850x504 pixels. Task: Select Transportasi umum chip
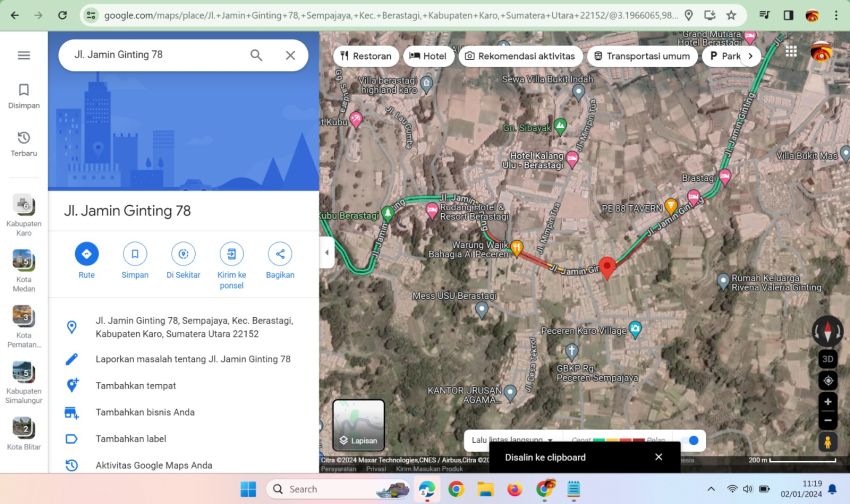click(x=642, y=56)
